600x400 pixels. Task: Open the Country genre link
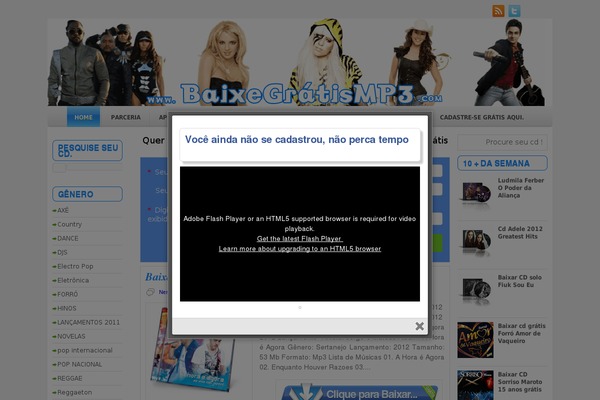point(69,224)
